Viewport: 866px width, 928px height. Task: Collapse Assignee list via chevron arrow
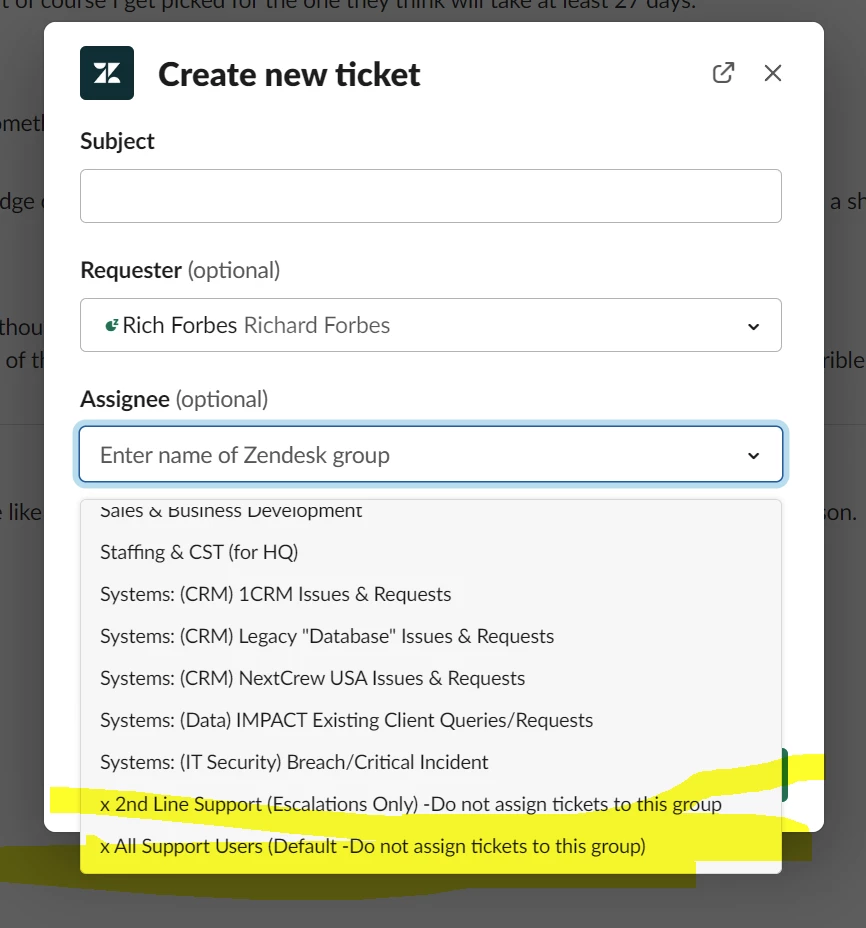[x=753, y=456]
